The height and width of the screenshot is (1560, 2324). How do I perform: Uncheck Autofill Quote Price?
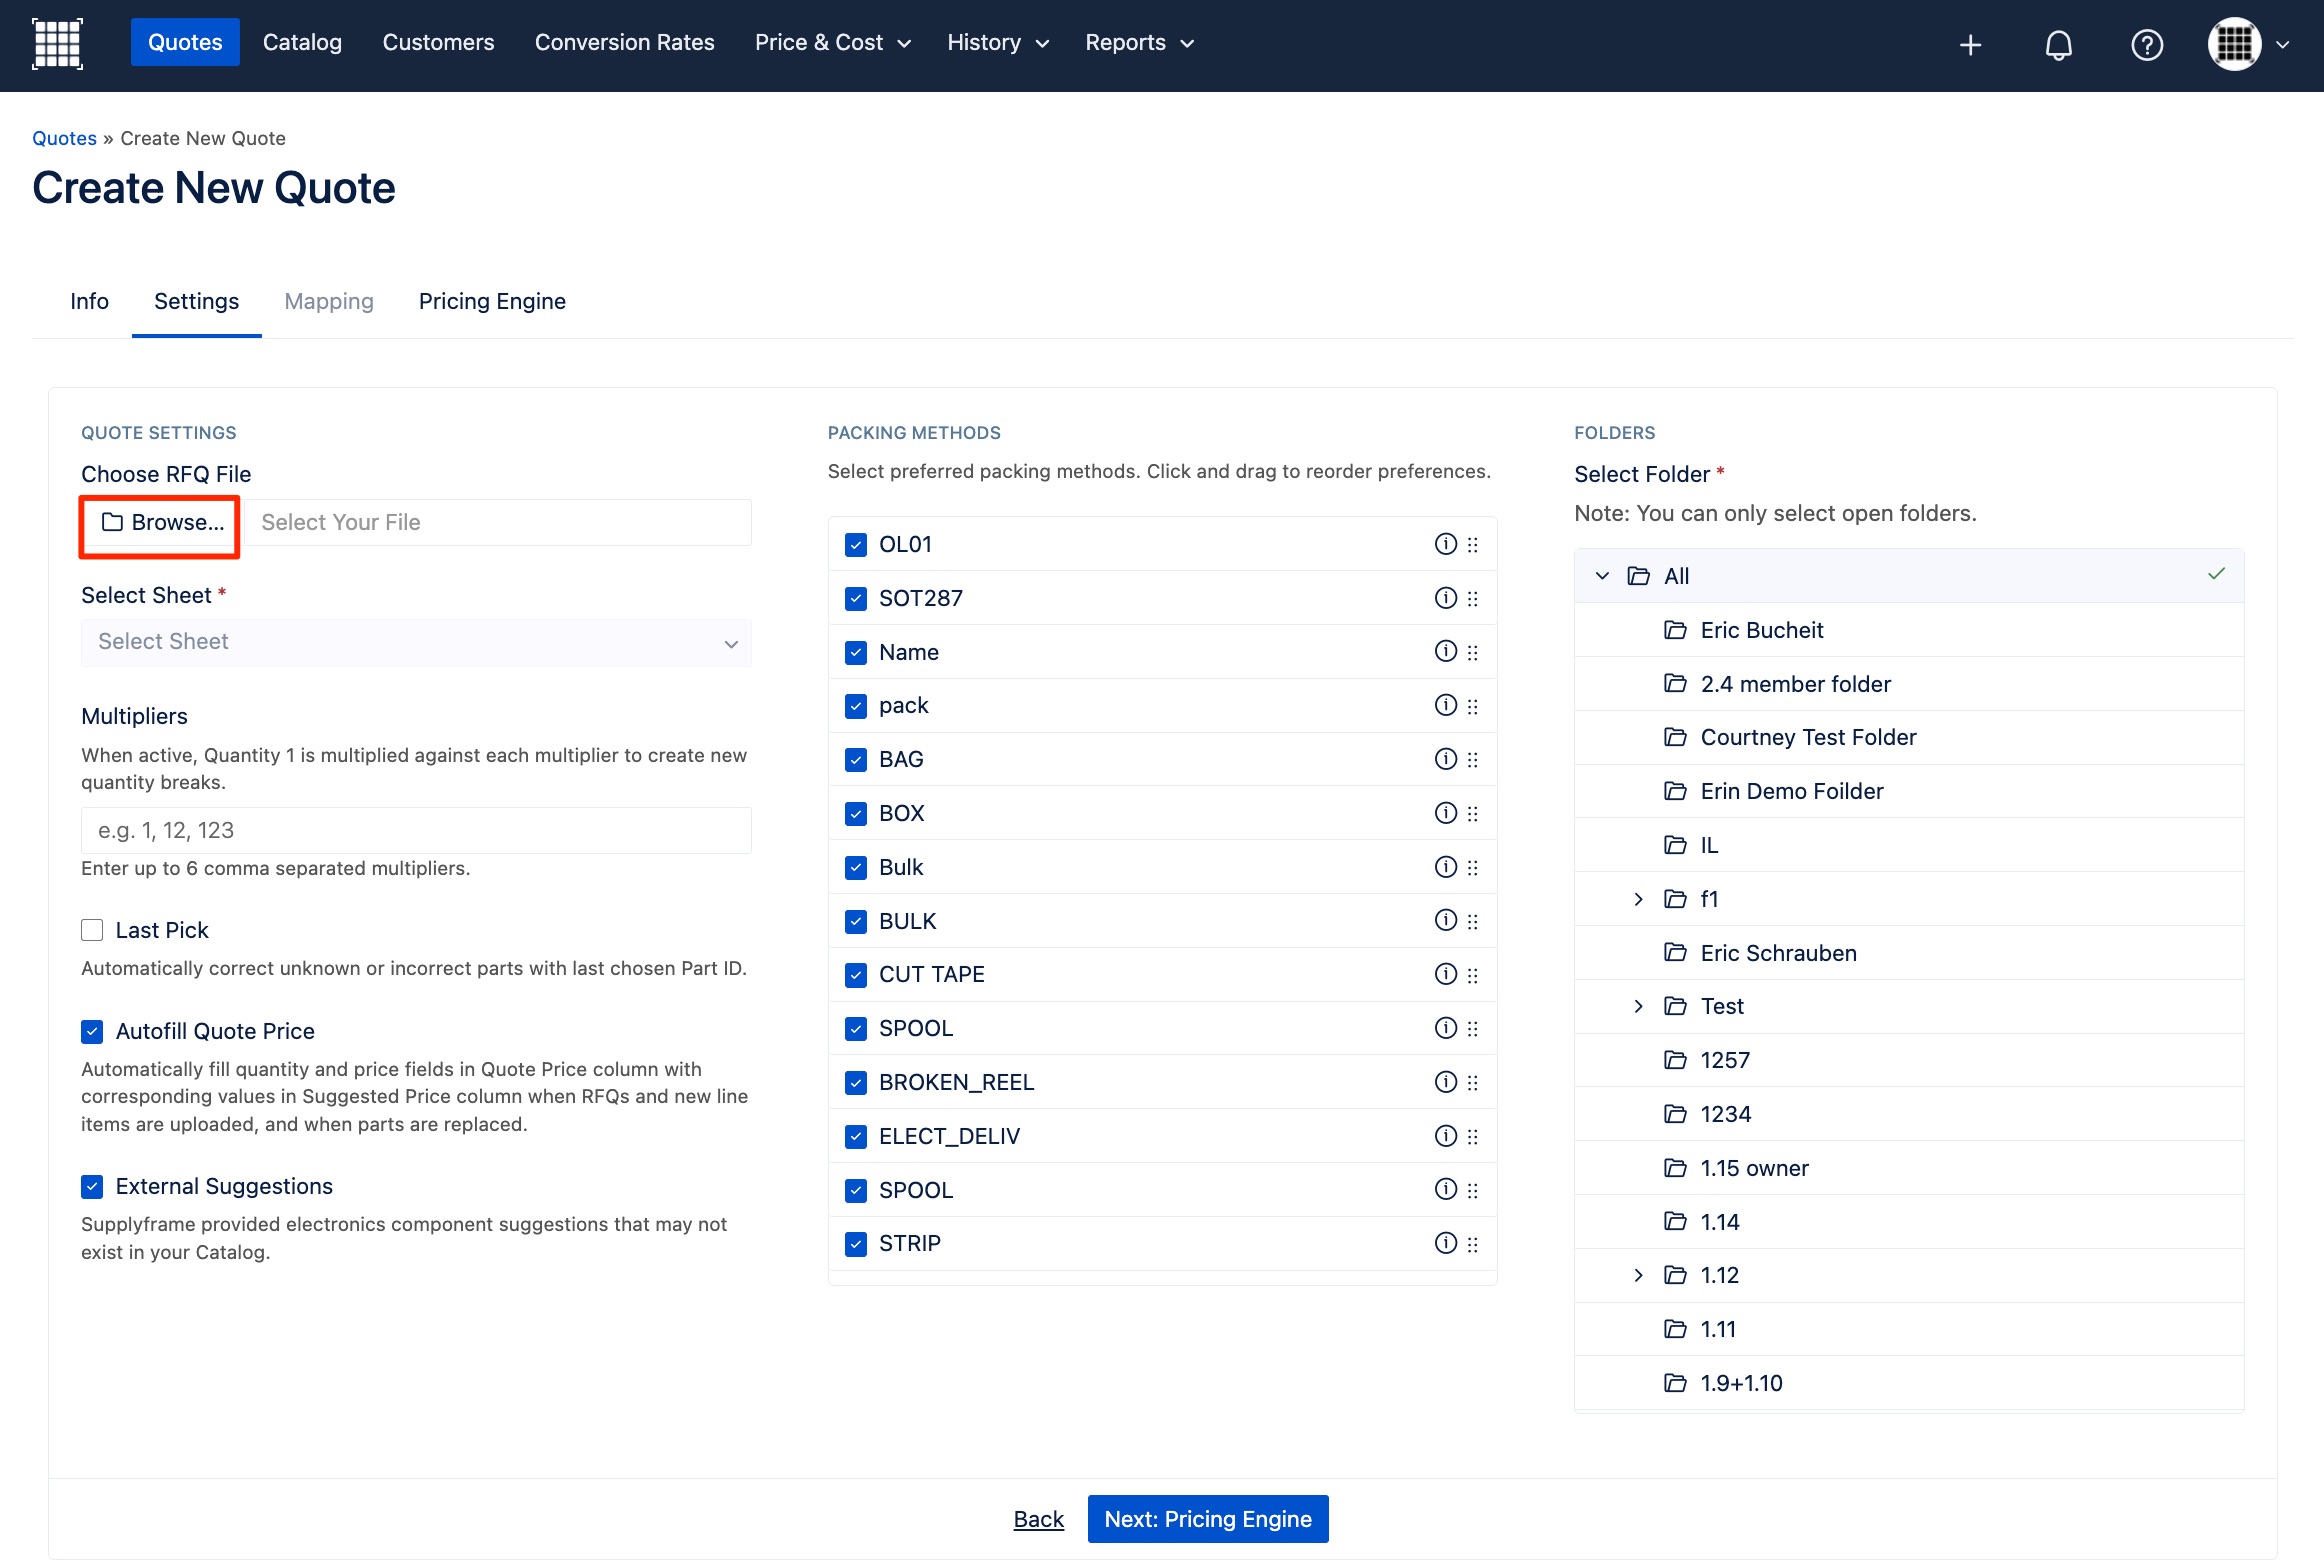(92, 1031)
